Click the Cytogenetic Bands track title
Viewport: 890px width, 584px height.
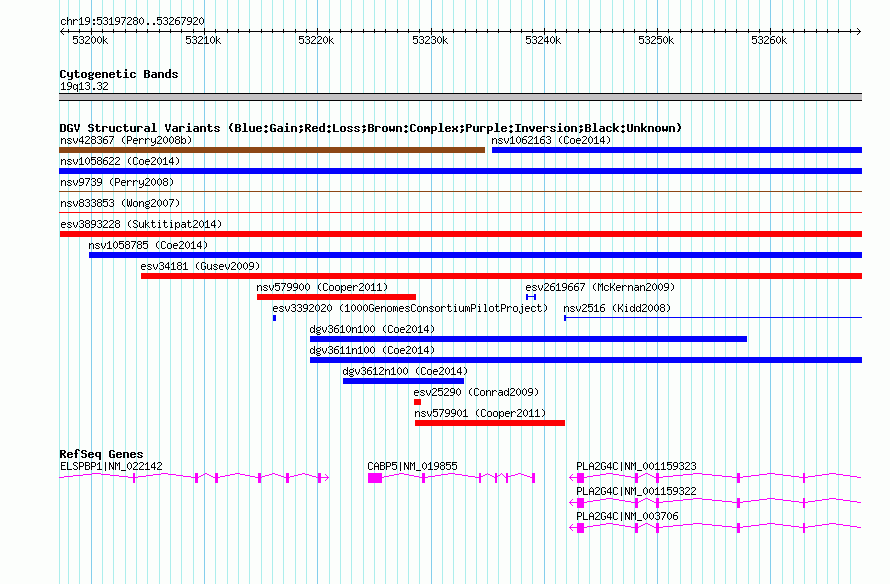pos(119,74)
